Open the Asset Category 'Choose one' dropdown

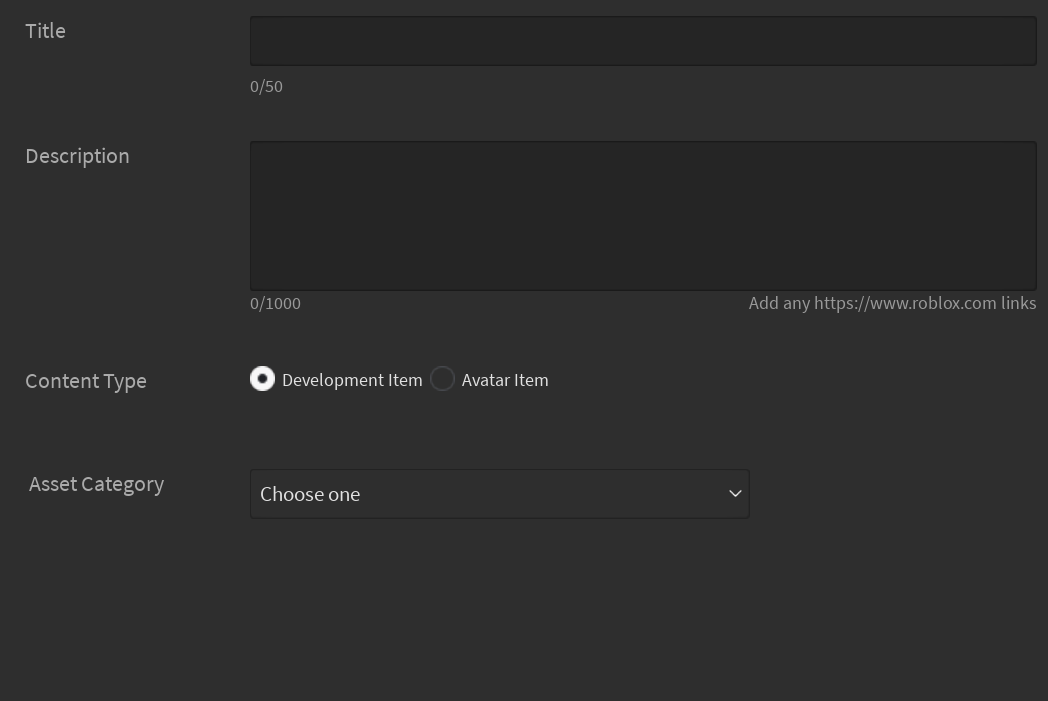pyautogui.click(x=499, y=494)
